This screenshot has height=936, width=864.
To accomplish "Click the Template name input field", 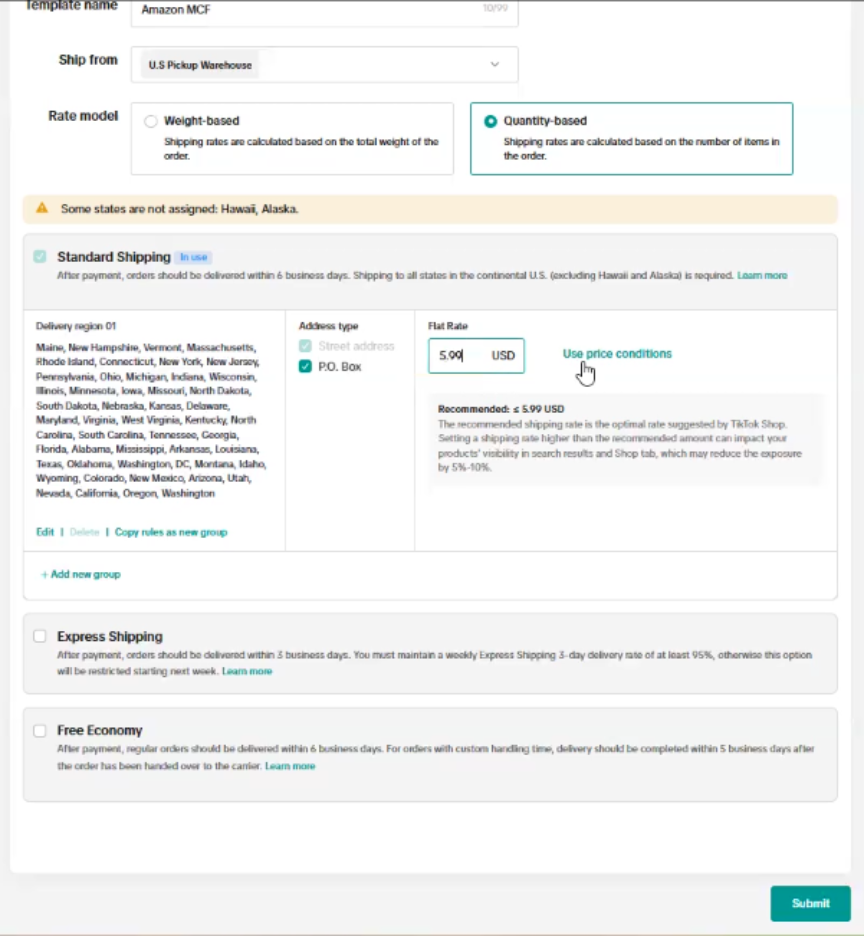I will (x=324, y=10).
